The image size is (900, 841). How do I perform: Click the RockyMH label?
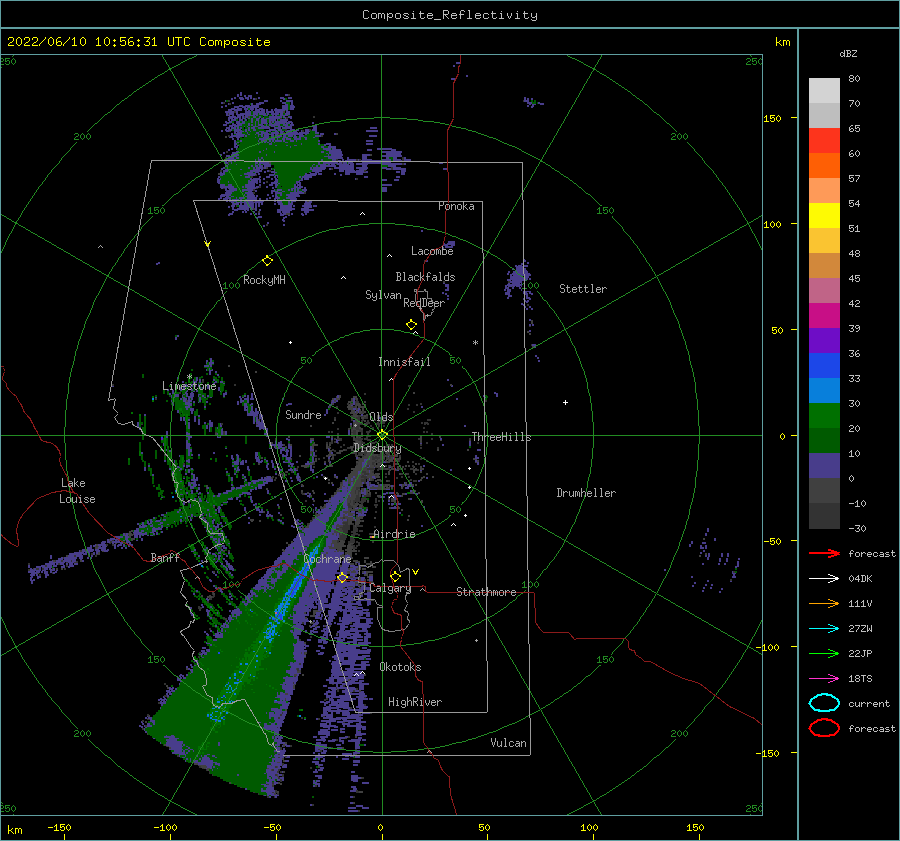(264, 280)
